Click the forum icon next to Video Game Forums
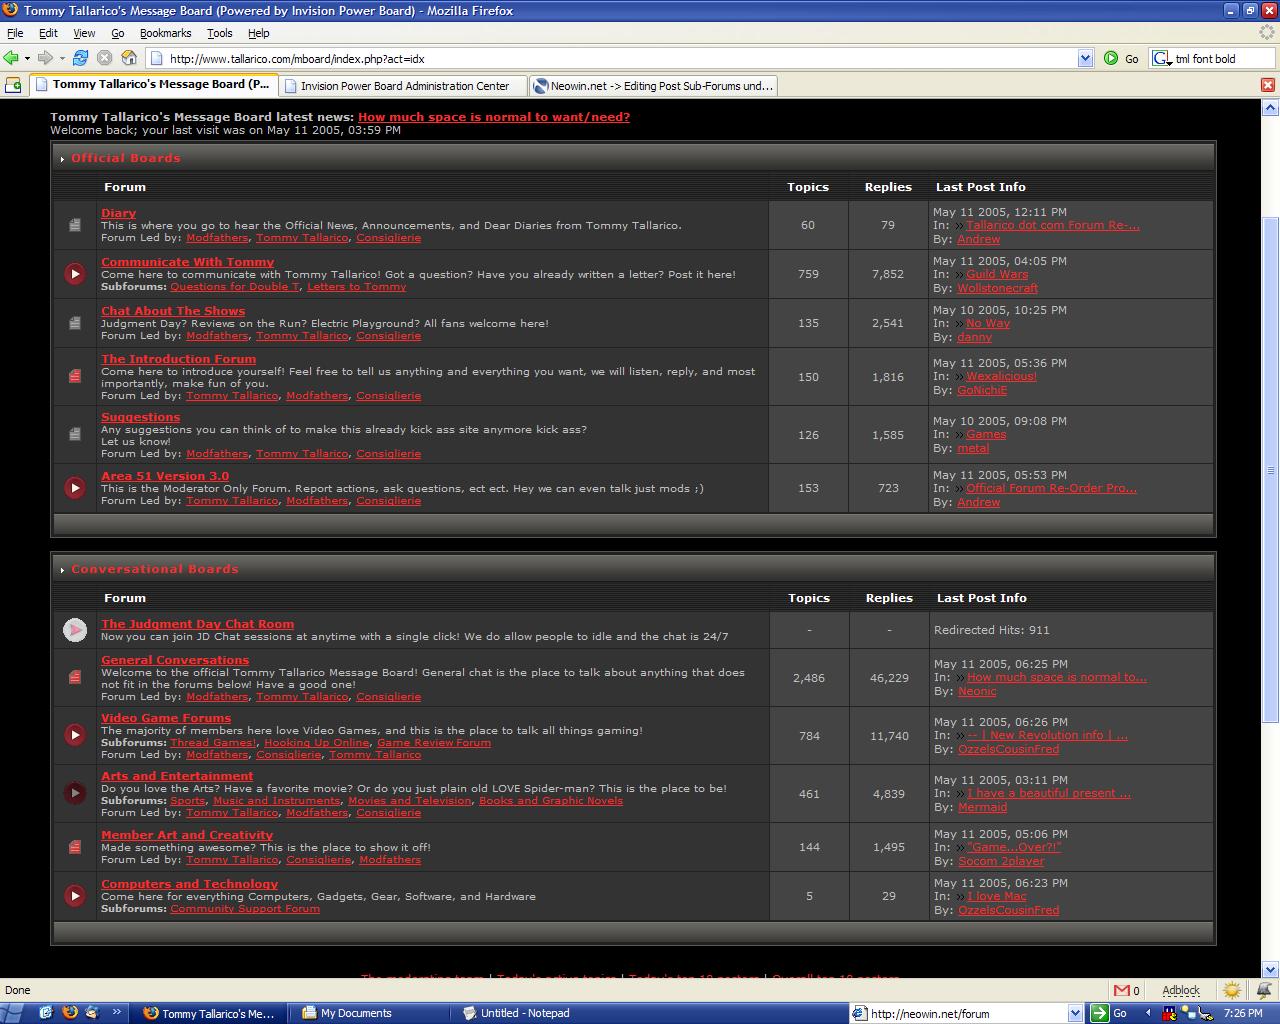The image size is (1280, 1024). [x=74, y=734]
